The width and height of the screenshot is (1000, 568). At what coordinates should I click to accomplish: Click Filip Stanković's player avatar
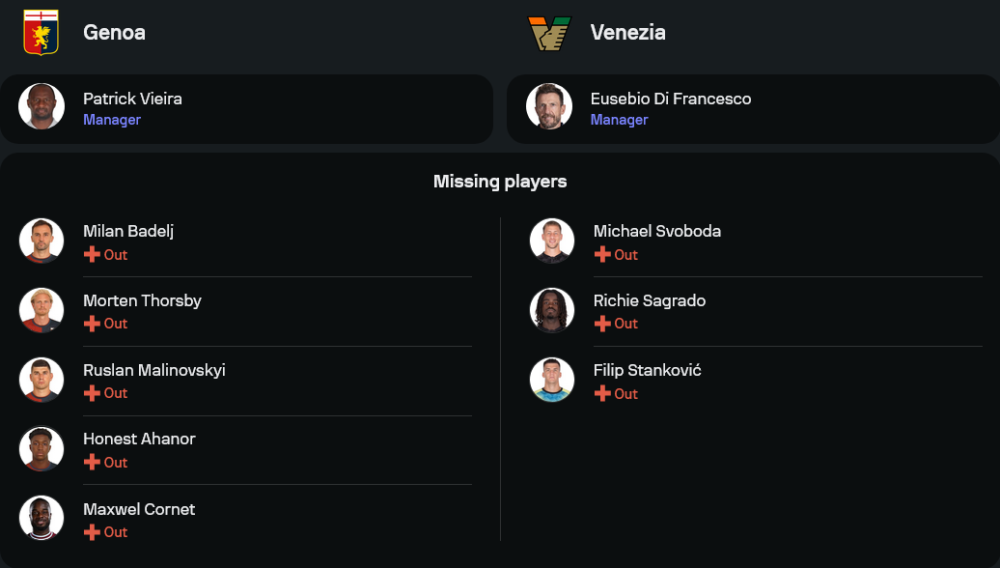[552, 380]
